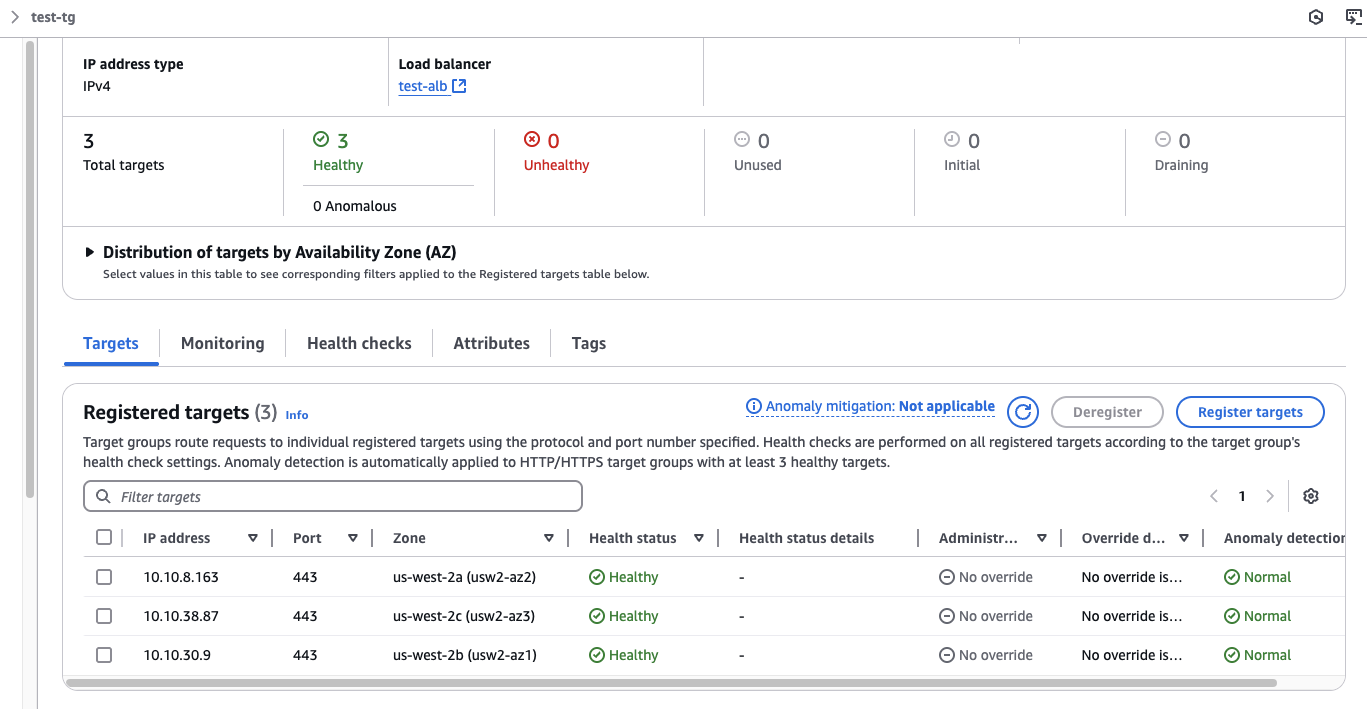Click the Anomaly mitigation info icon
This screenshot has width=1367, height=709.
[x=754, y=407]
